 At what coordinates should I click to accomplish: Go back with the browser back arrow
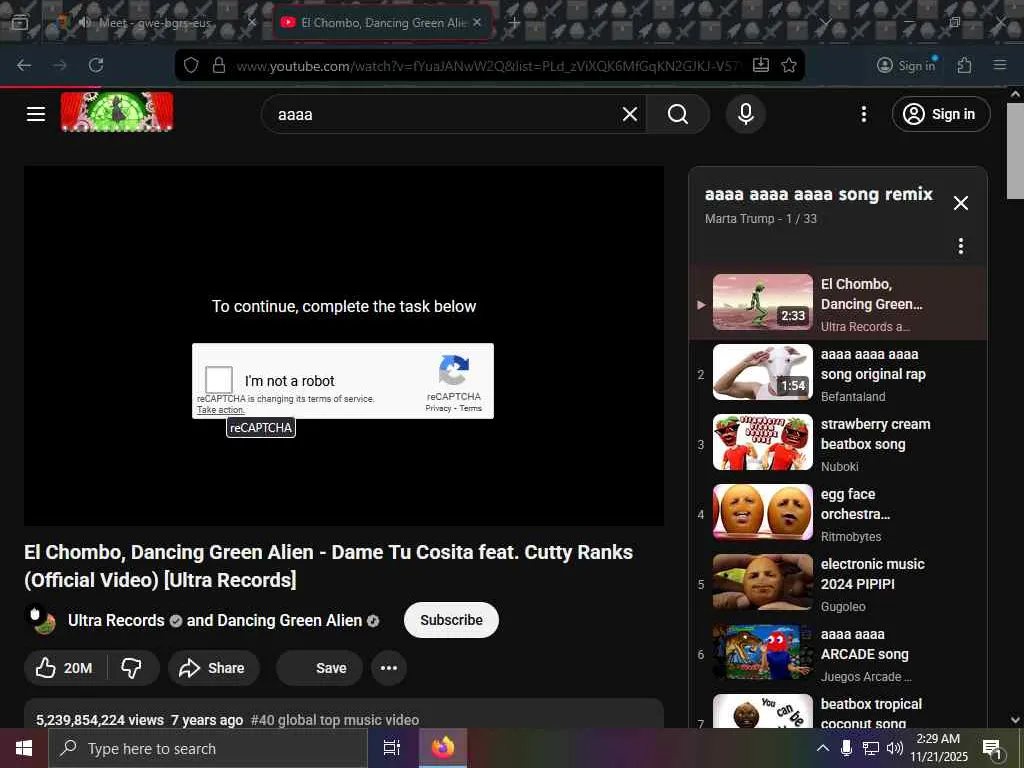pos(24,65)
